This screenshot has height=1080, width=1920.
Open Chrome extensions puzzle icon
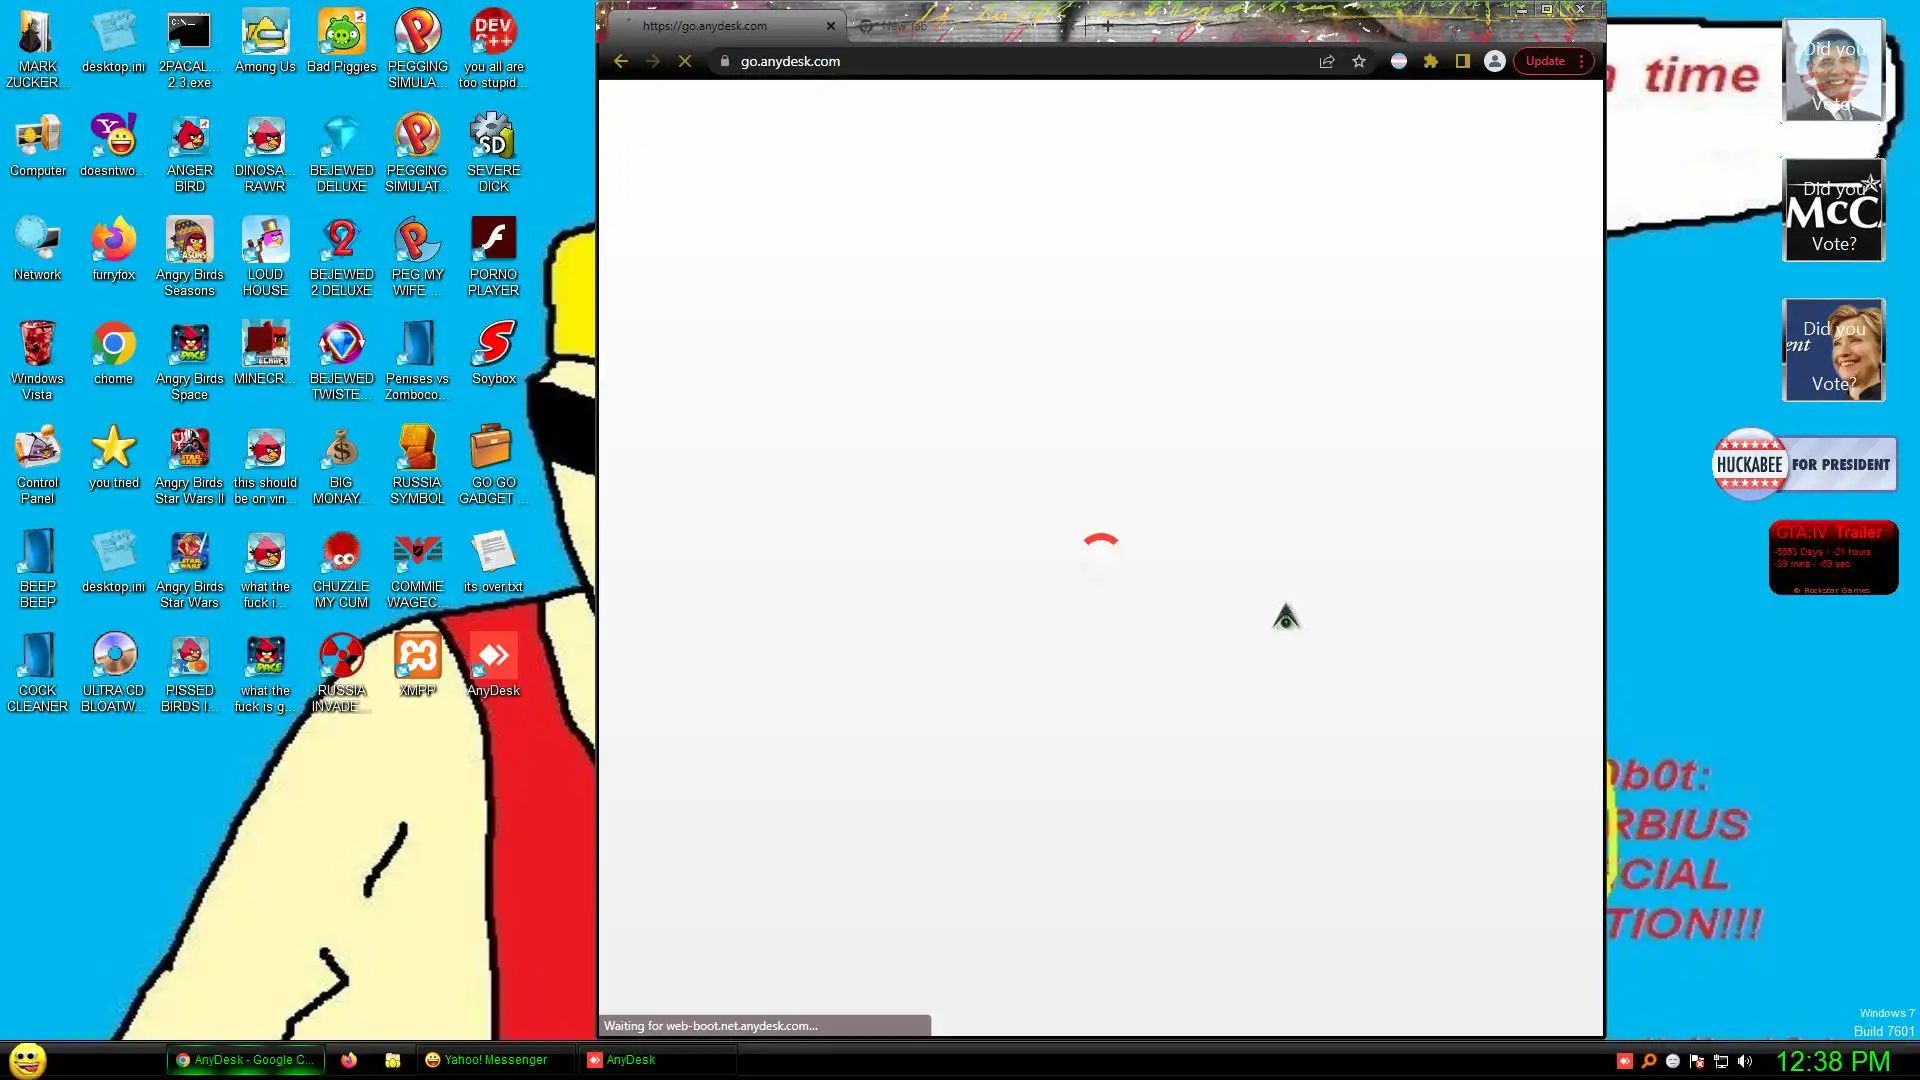1431,61
